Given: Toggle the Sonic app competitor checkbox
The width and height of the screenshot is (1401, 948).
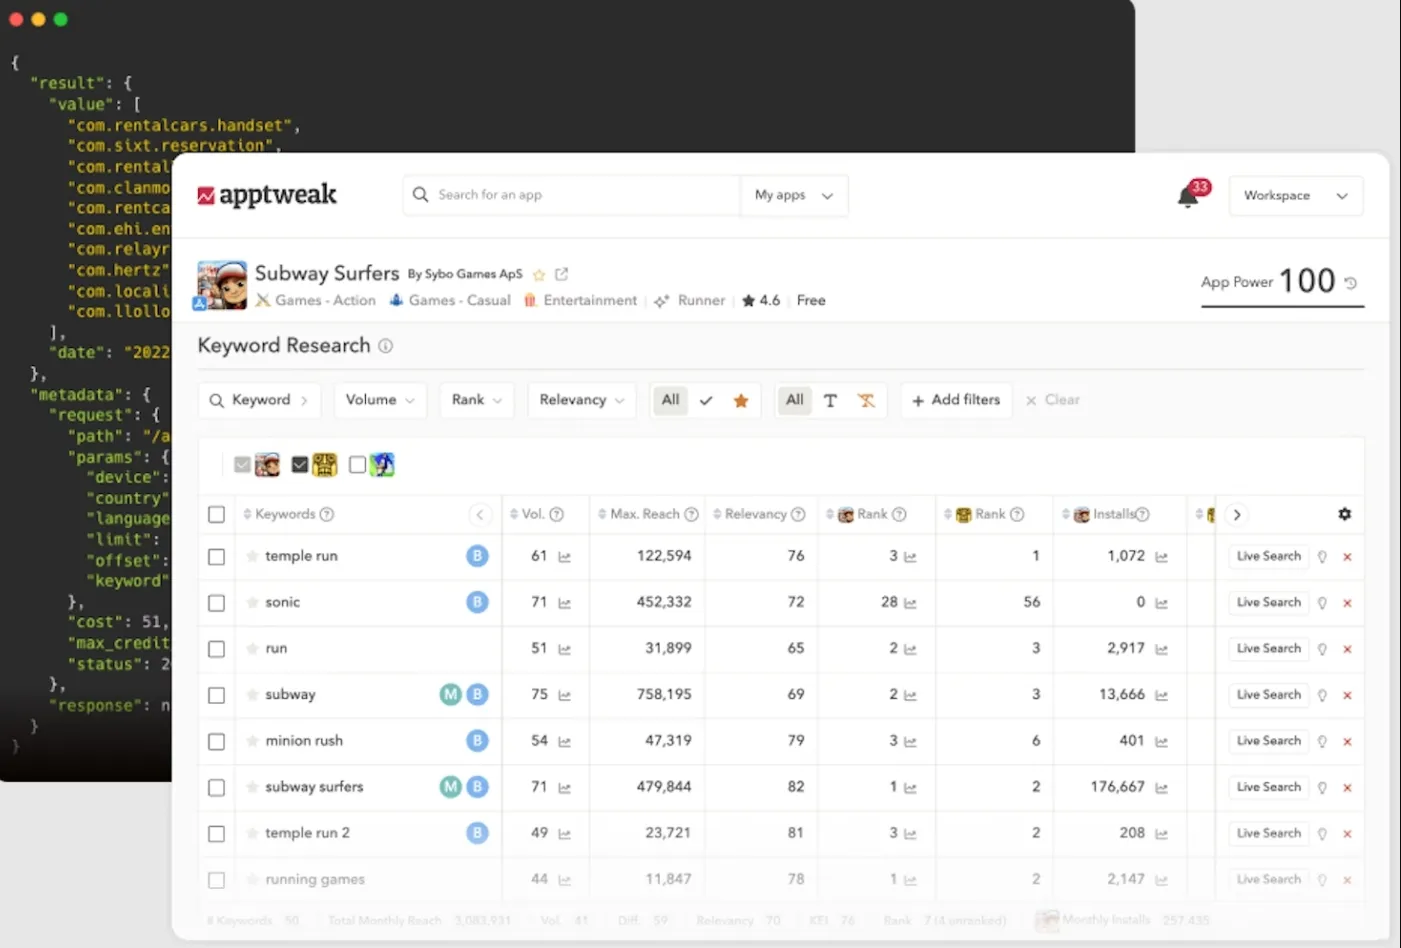Looking at the screenshot, I should coord(357,465).
